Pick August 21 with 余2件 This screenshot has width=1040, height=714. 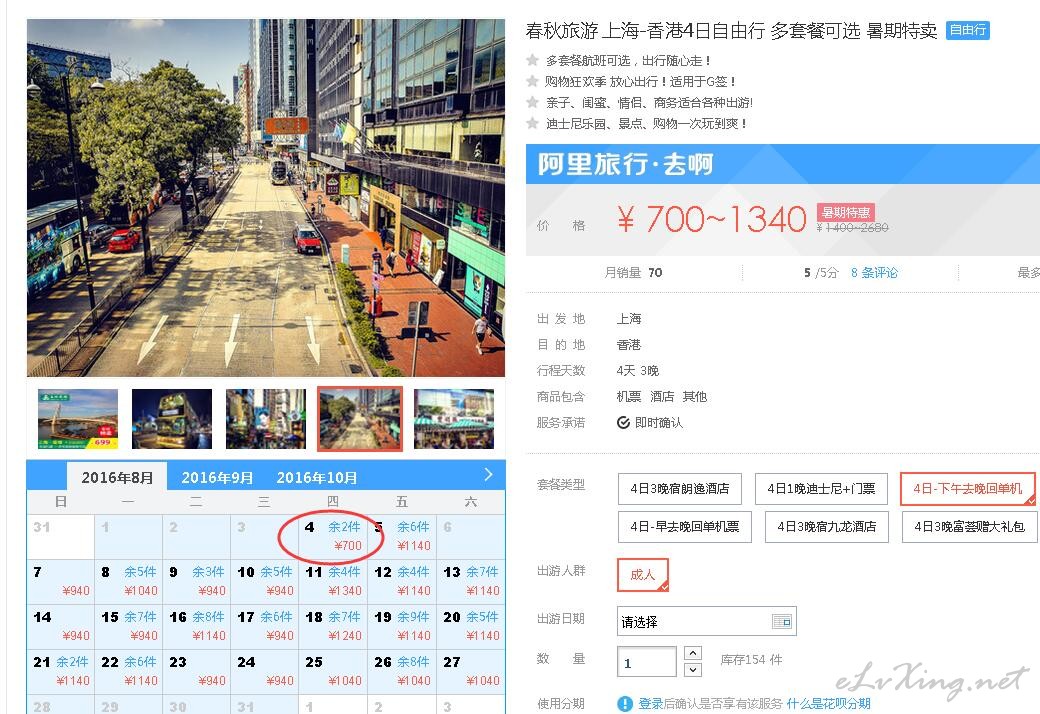(60, 672)
